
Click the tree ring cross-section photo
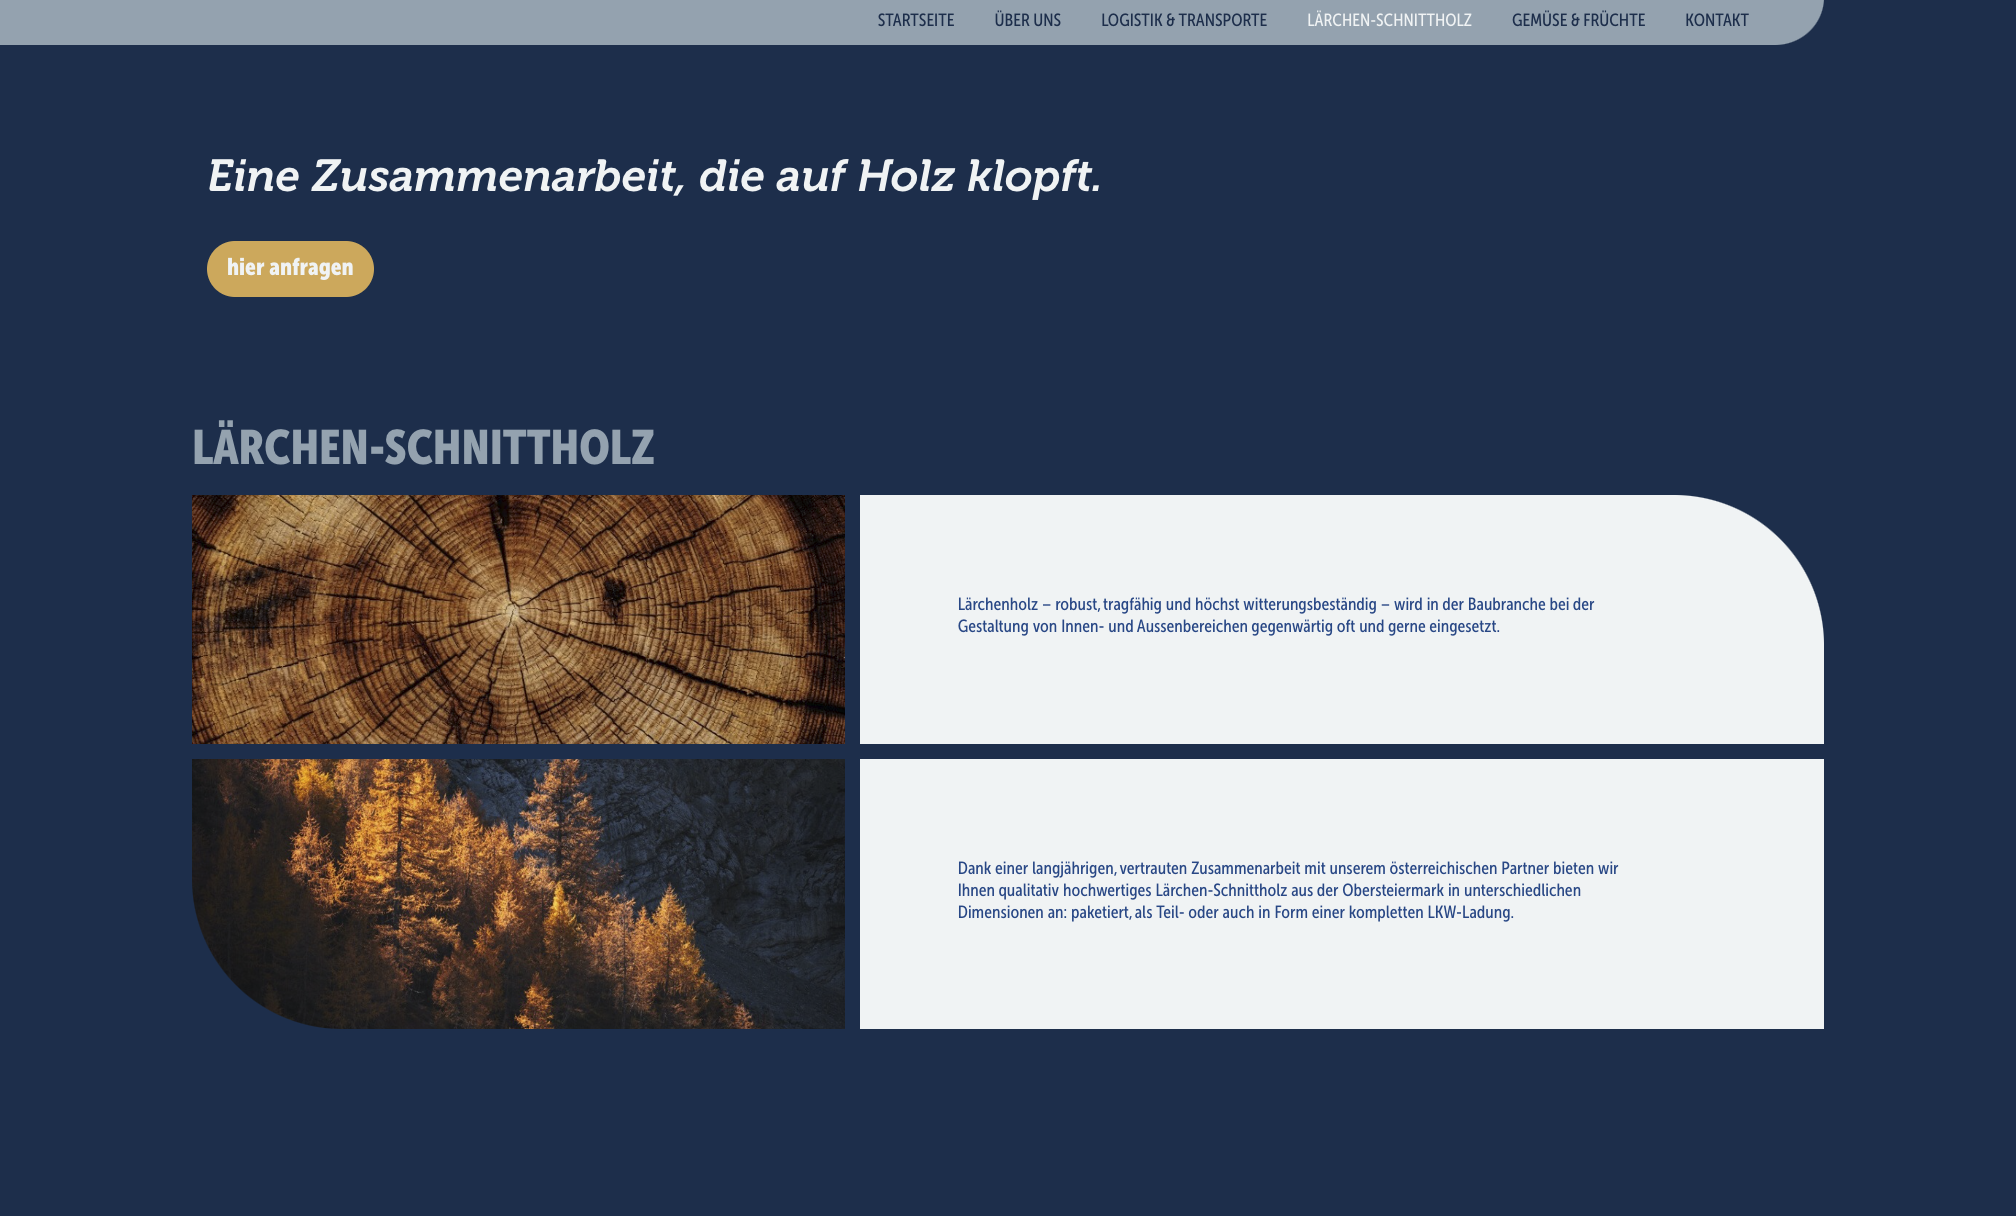518,619
